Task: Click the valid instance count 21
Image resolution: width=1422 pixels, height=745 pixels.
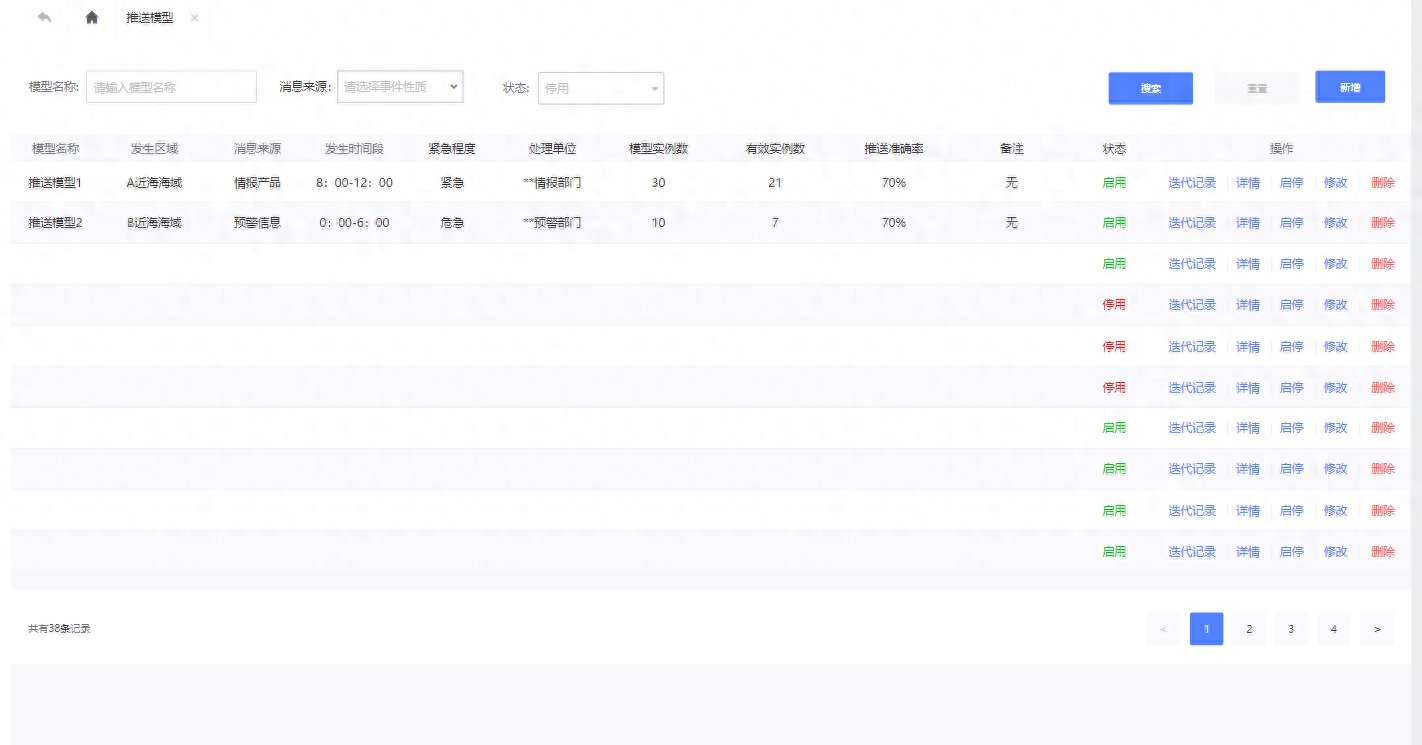Action: (x=775, y=183)
